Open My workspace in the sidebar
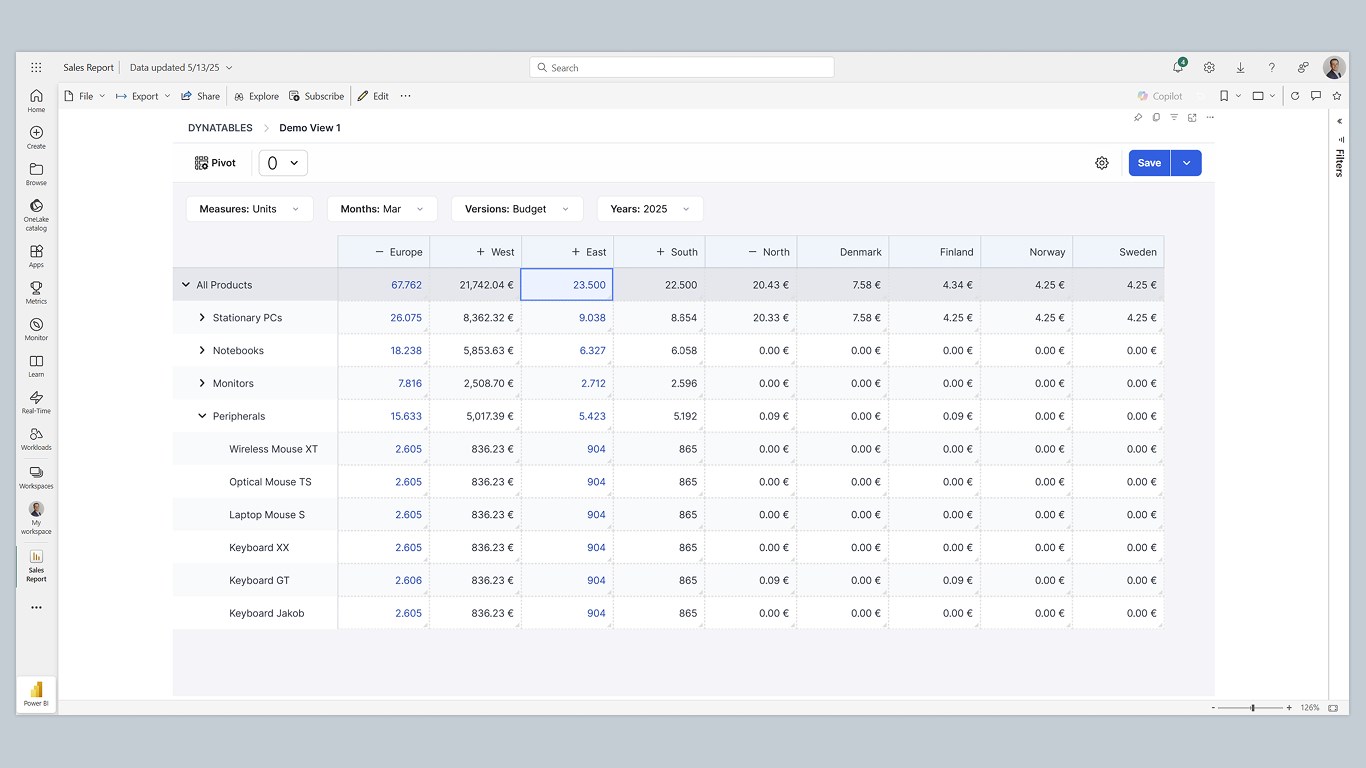Screen dimensions: 1366x768 [x=36, y=518]
